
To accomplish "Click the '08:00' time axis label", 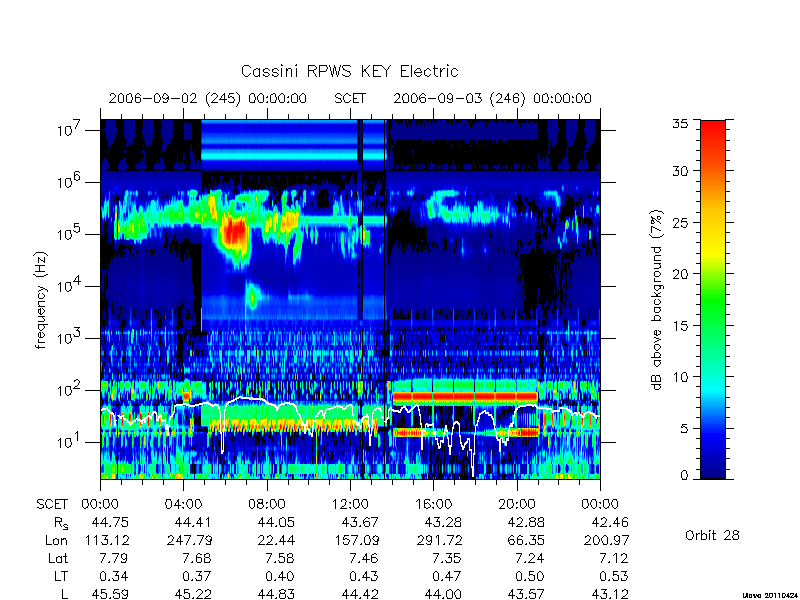I will point(267,504).
